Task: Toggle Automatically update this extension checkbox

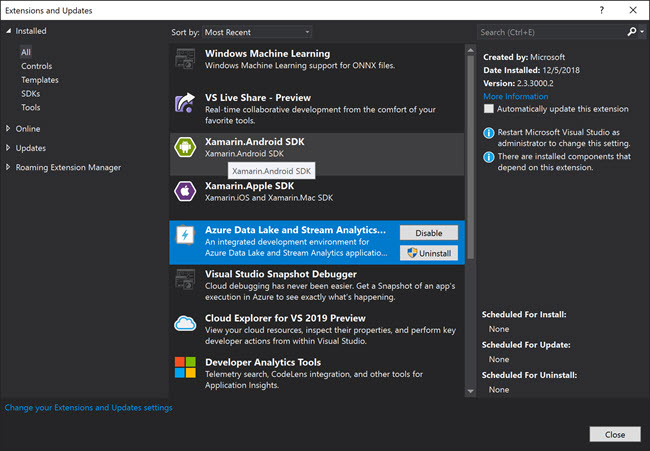Action: coord(489,109)
